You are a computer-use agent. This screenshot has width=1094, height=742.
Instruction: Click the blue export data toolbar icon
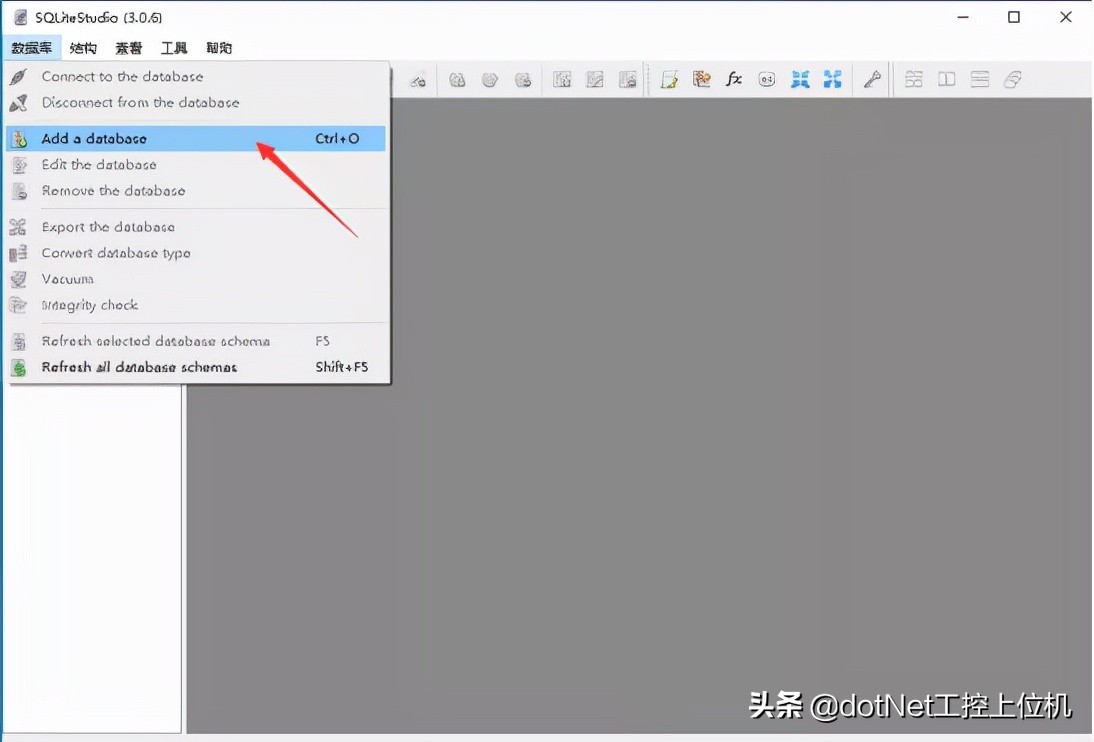pyautogui.click(x=833, y=79)
